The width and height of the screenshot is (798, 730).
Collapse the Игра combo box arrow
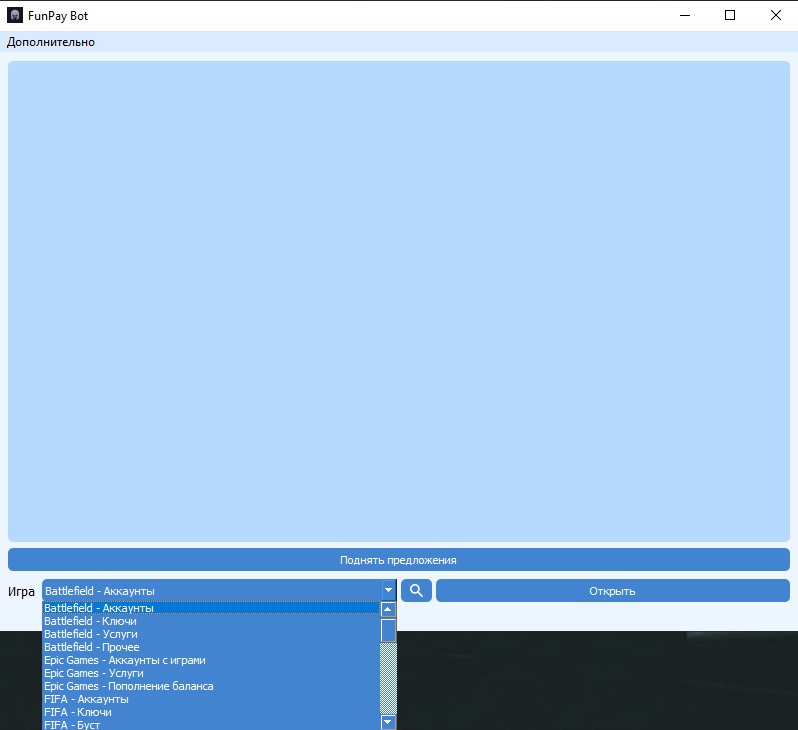(388, 591)
